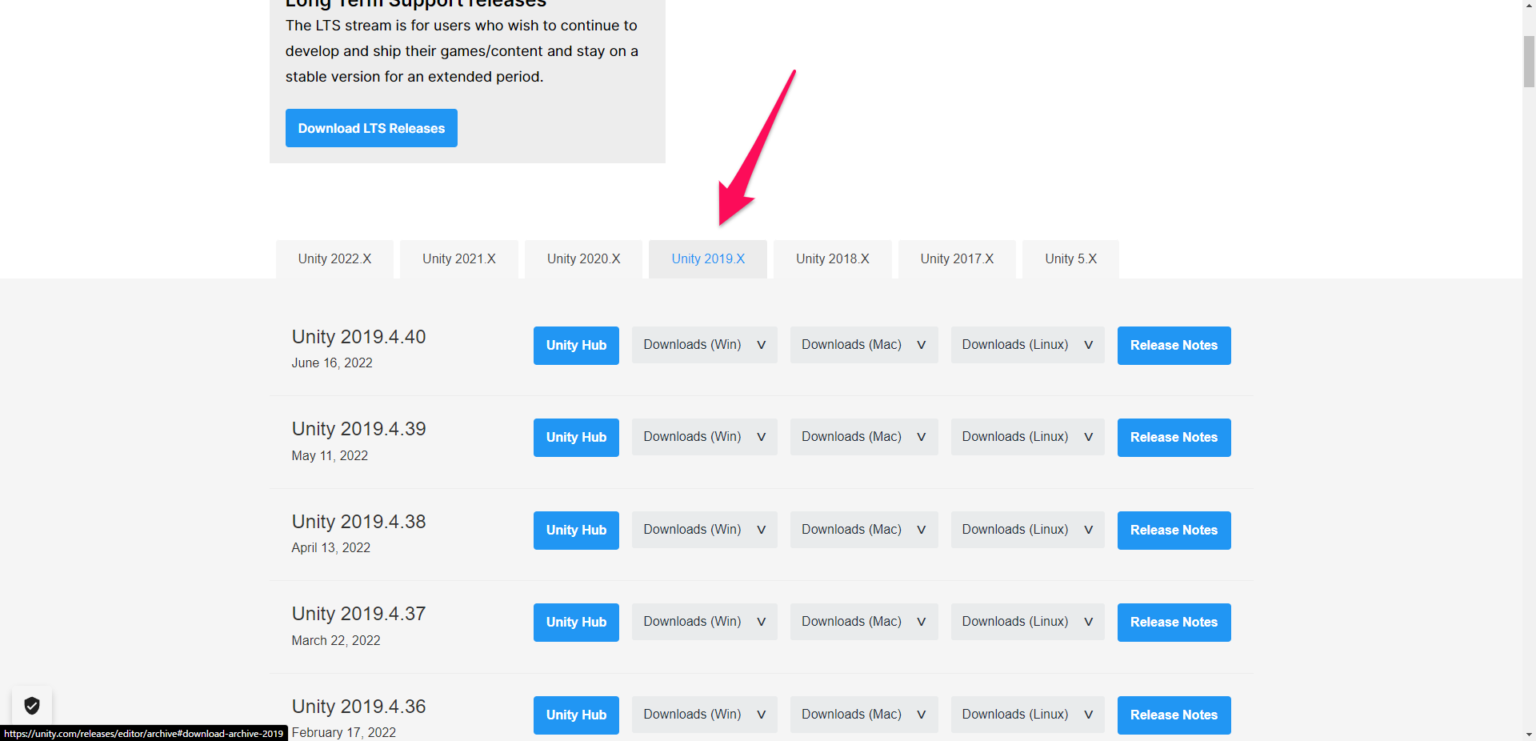
Task: Select the Unity 2017.X tab
Action: pos(957,259)
